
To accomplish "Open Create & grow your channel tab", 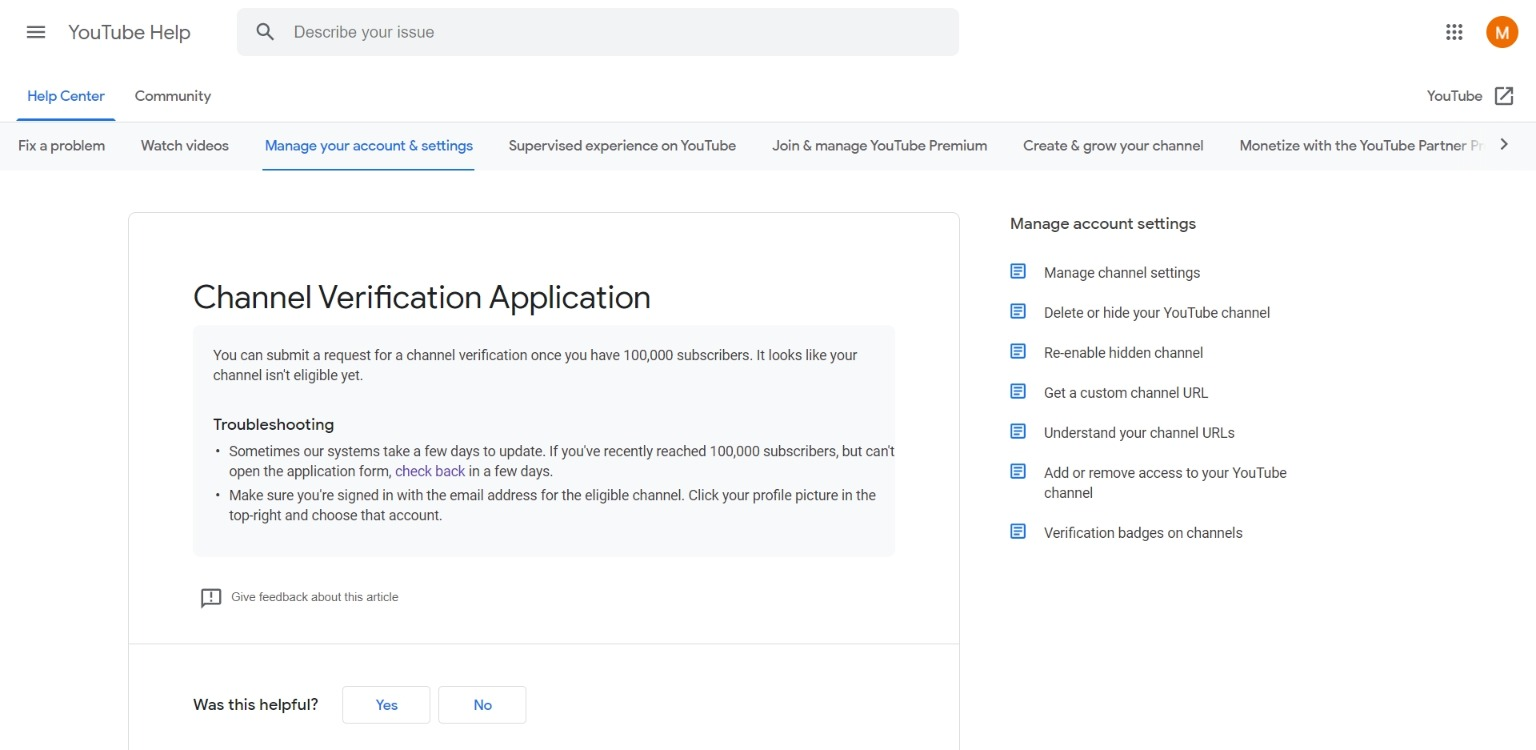I will pos(1113,146).
